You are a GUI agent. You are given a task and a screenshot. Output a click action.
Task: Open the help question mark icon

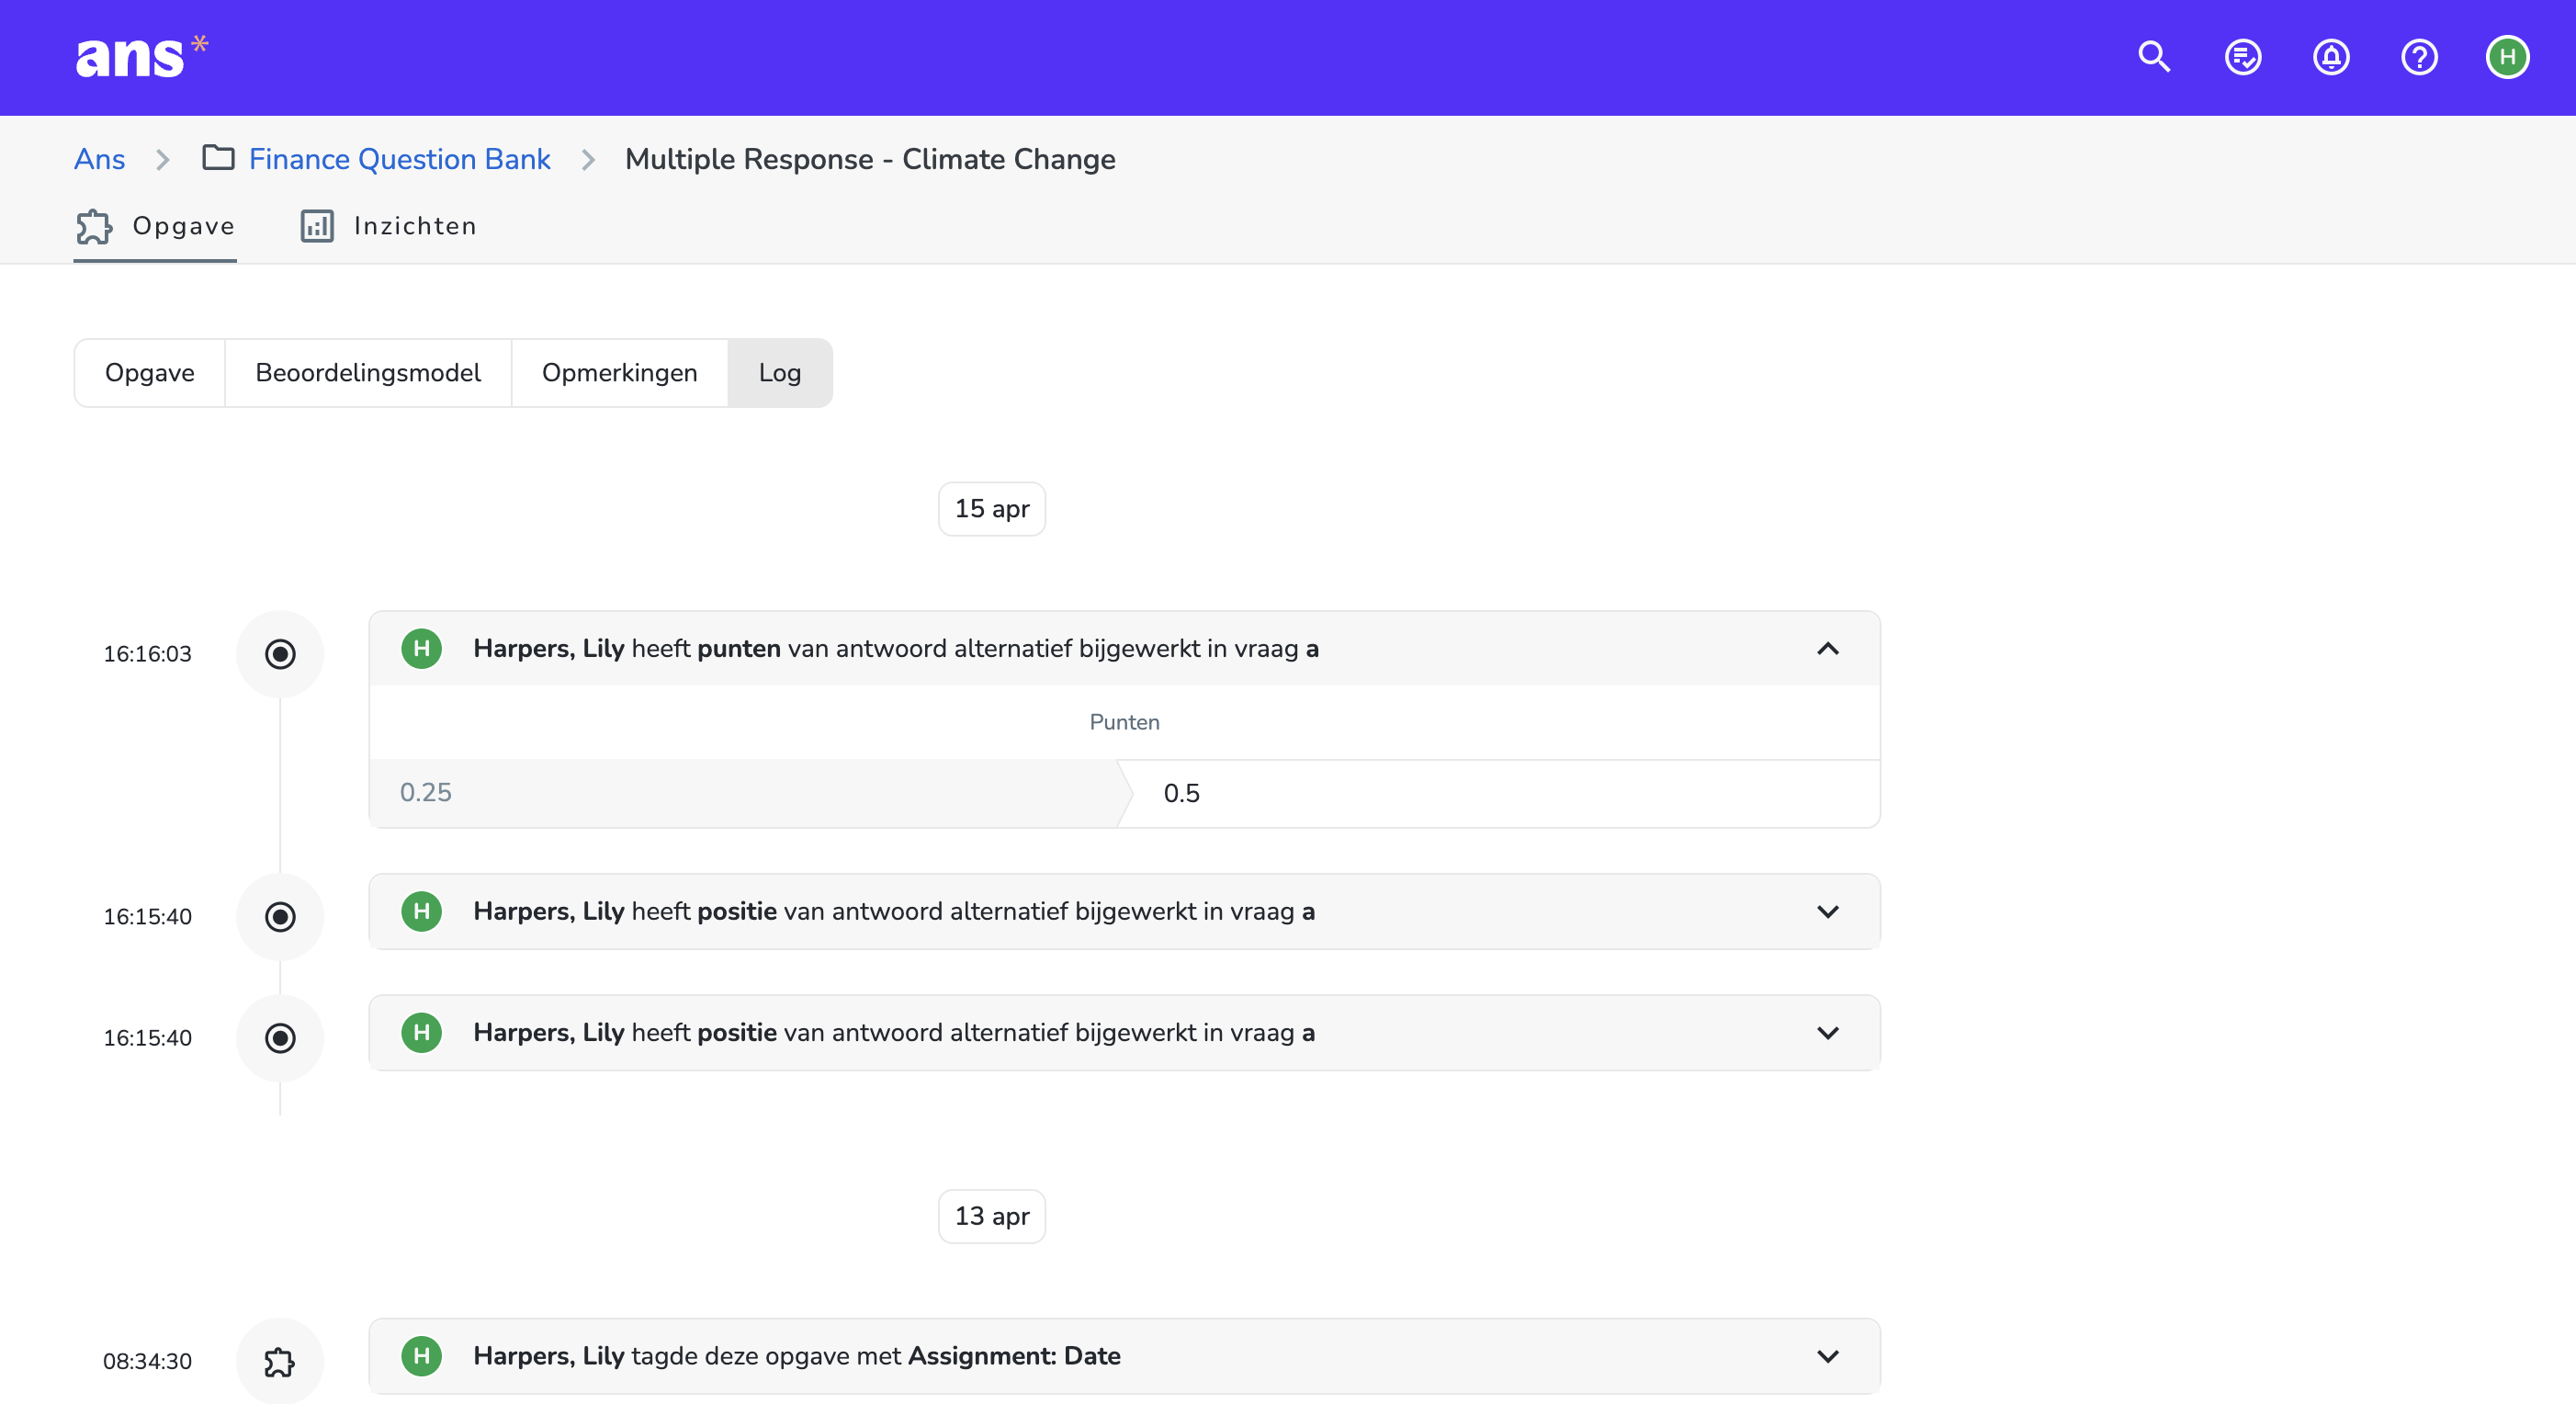[x=2419, y=57]
